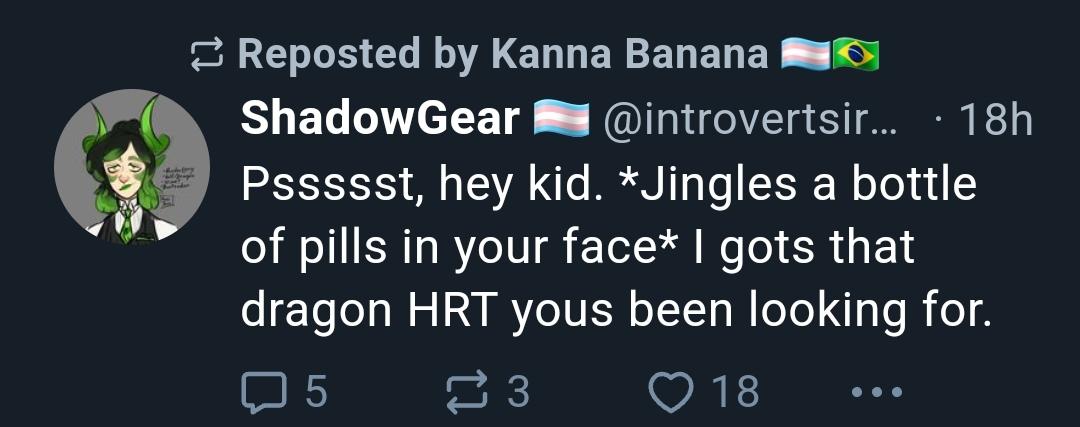
Task: Click the reply count 5
Action: point(315,391)
